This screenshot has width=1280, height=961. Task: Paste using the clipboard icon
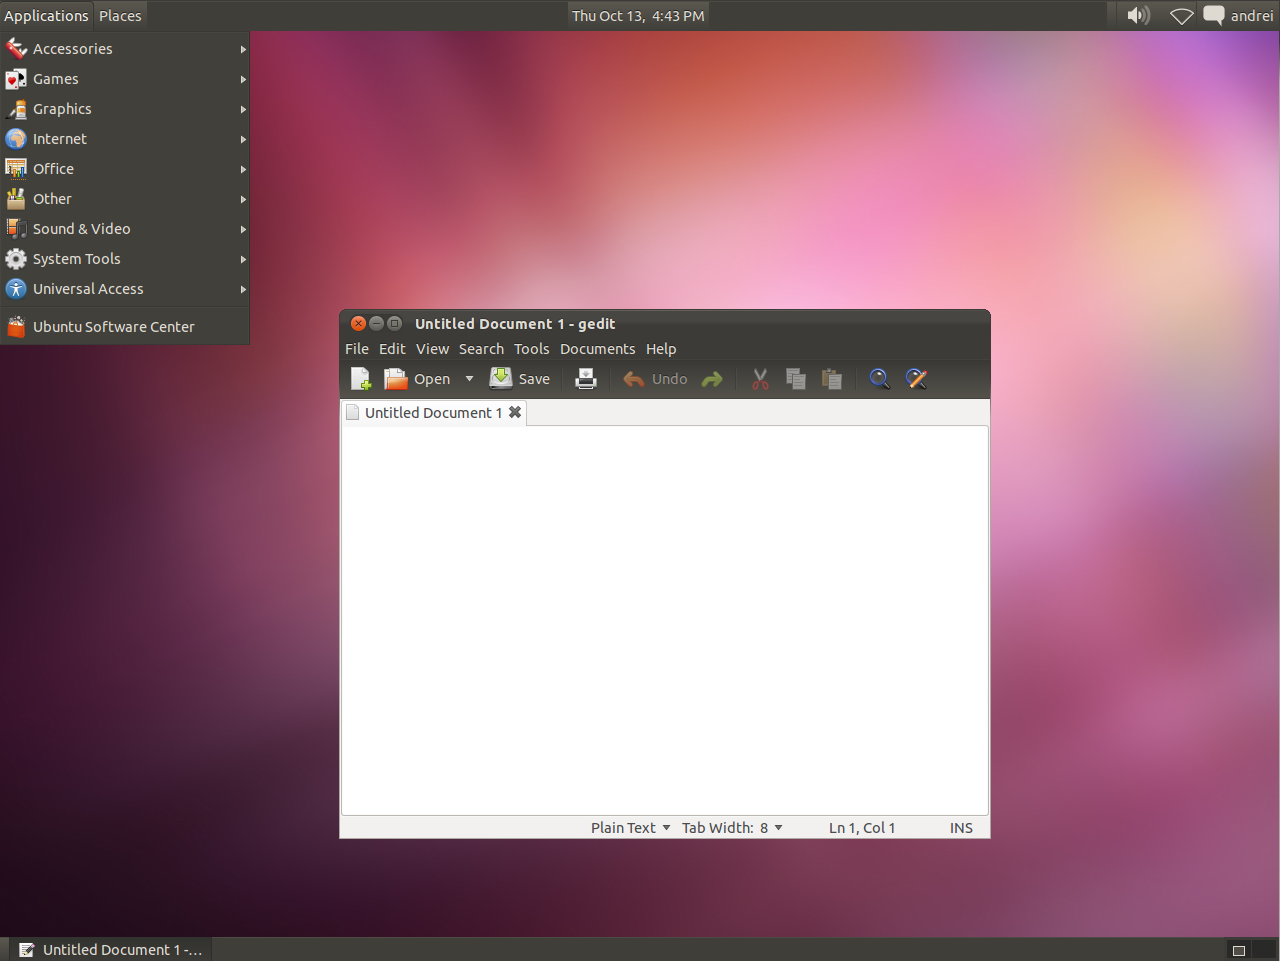pyautogui.click(x=832, y=379)
